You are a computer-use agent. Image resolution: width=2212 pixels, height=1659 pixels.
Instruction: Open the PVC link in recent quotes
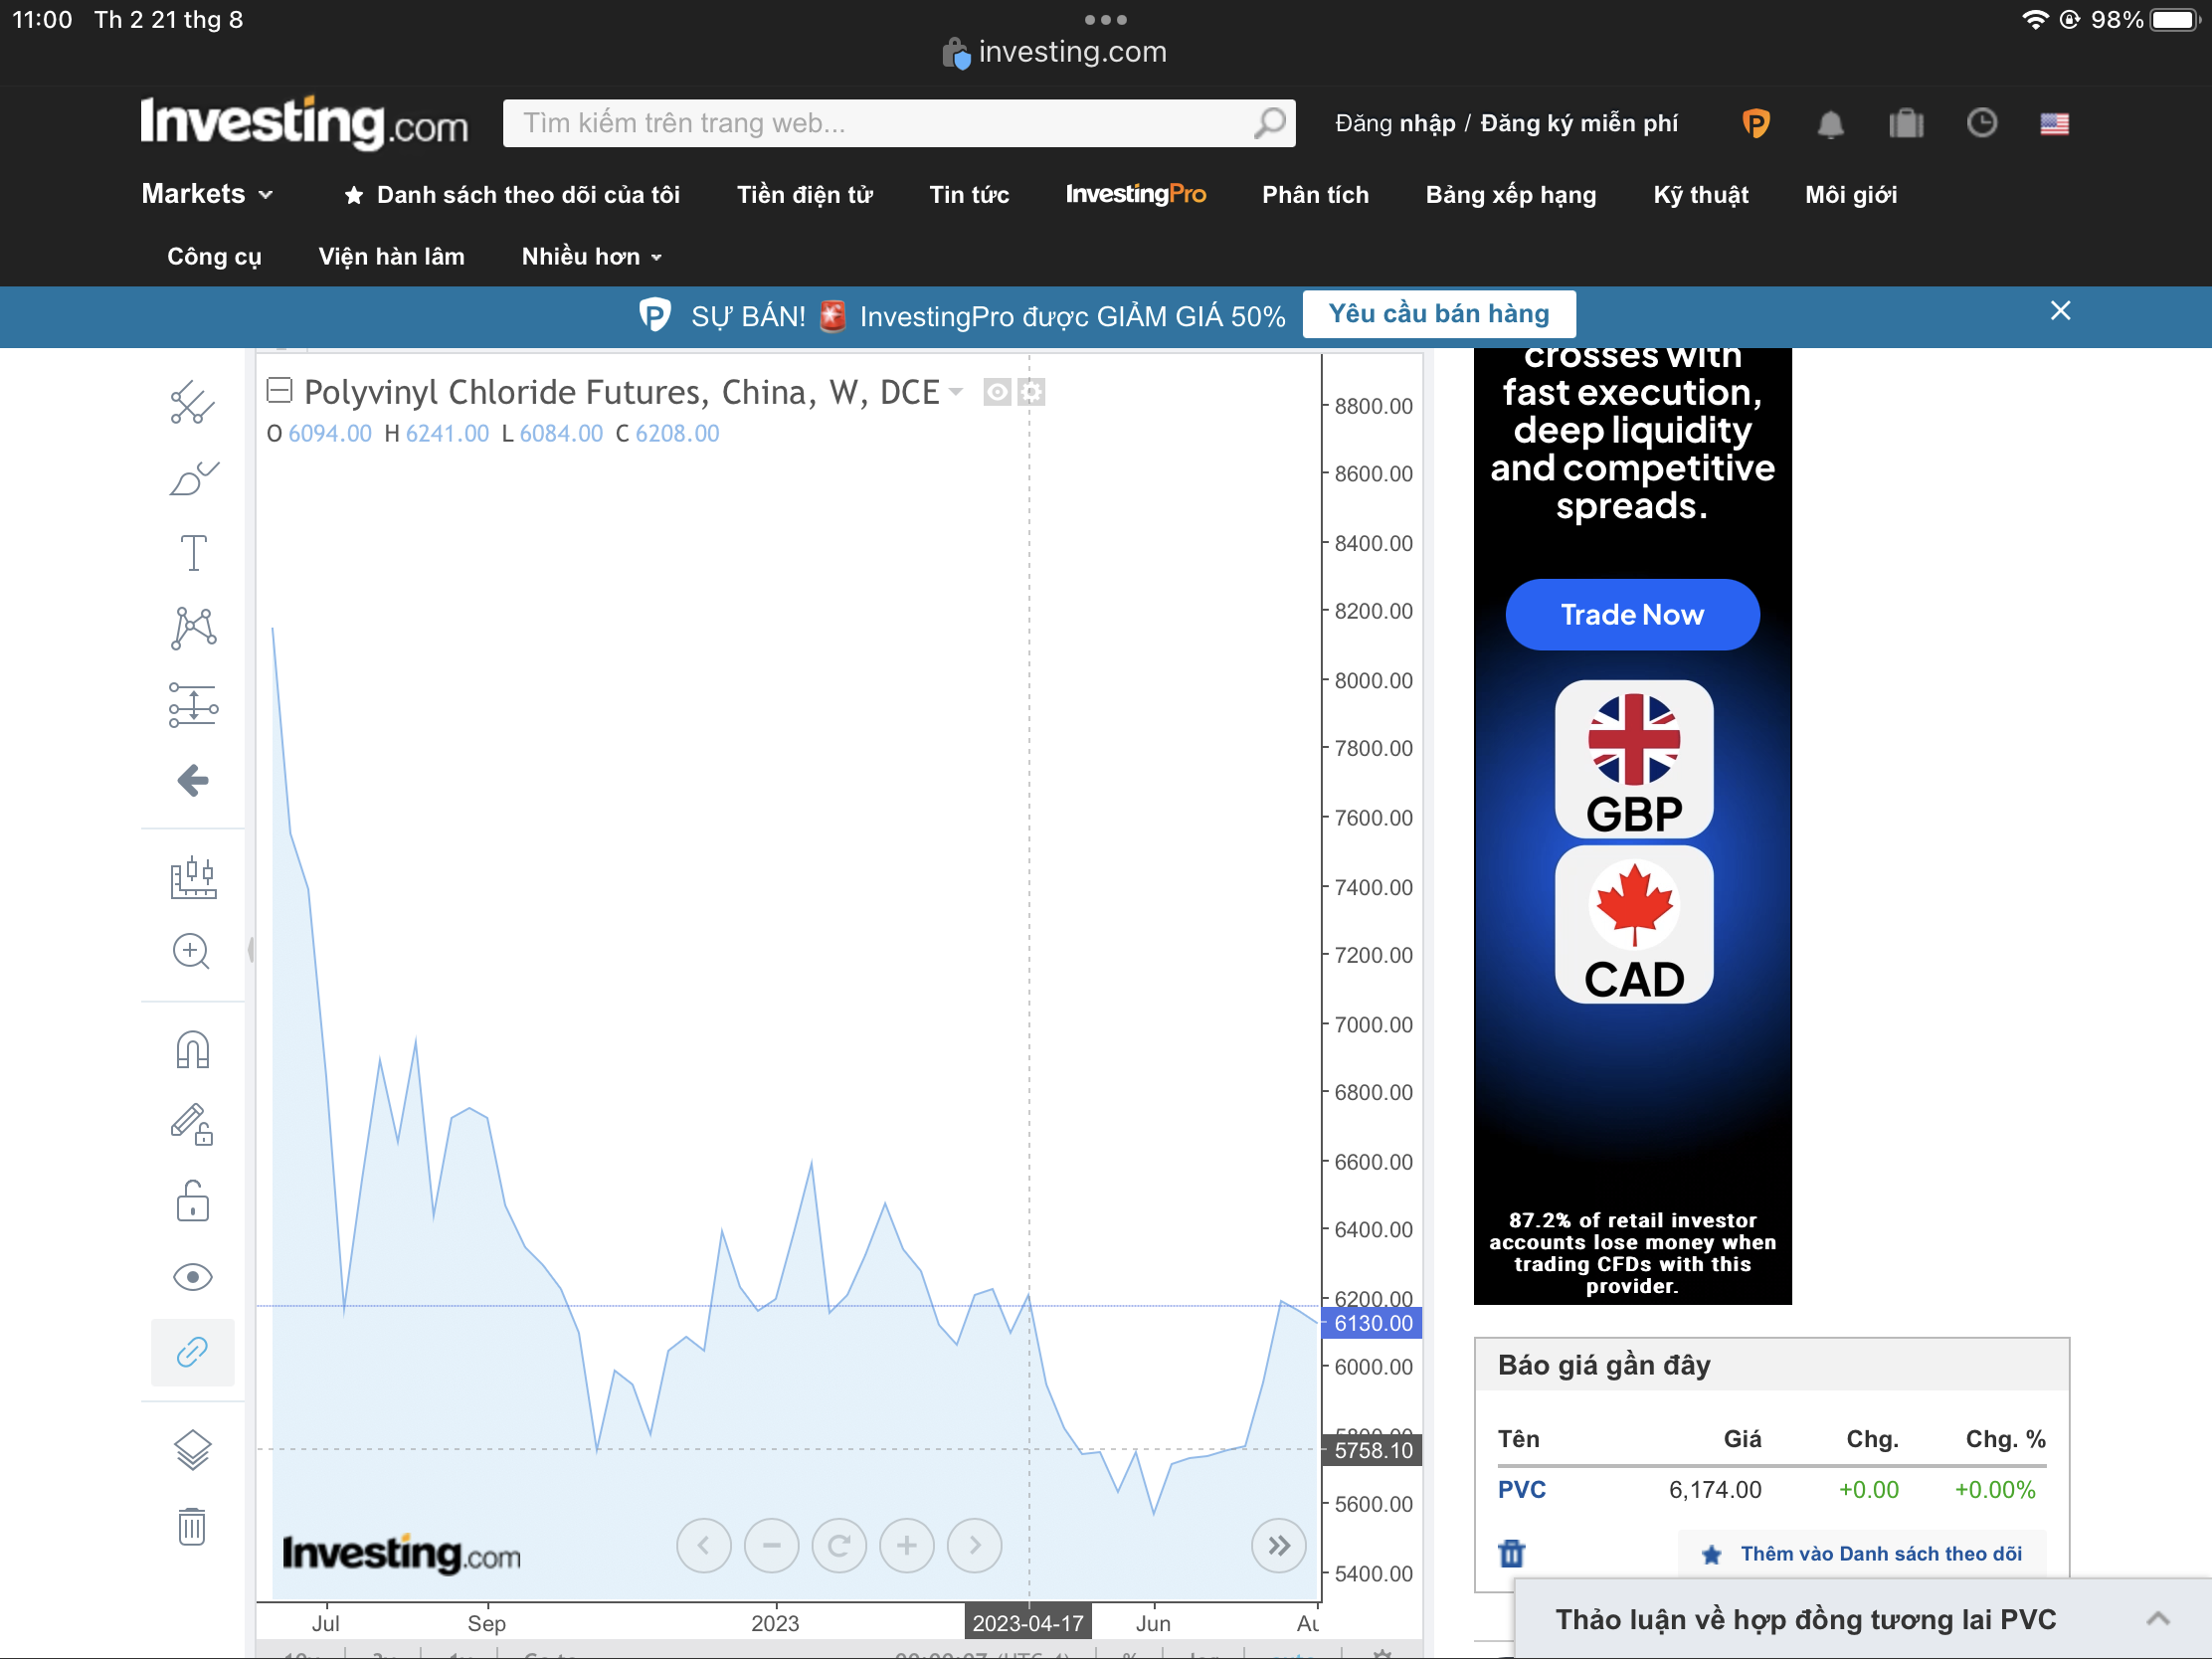(x=1521, y=1490)
